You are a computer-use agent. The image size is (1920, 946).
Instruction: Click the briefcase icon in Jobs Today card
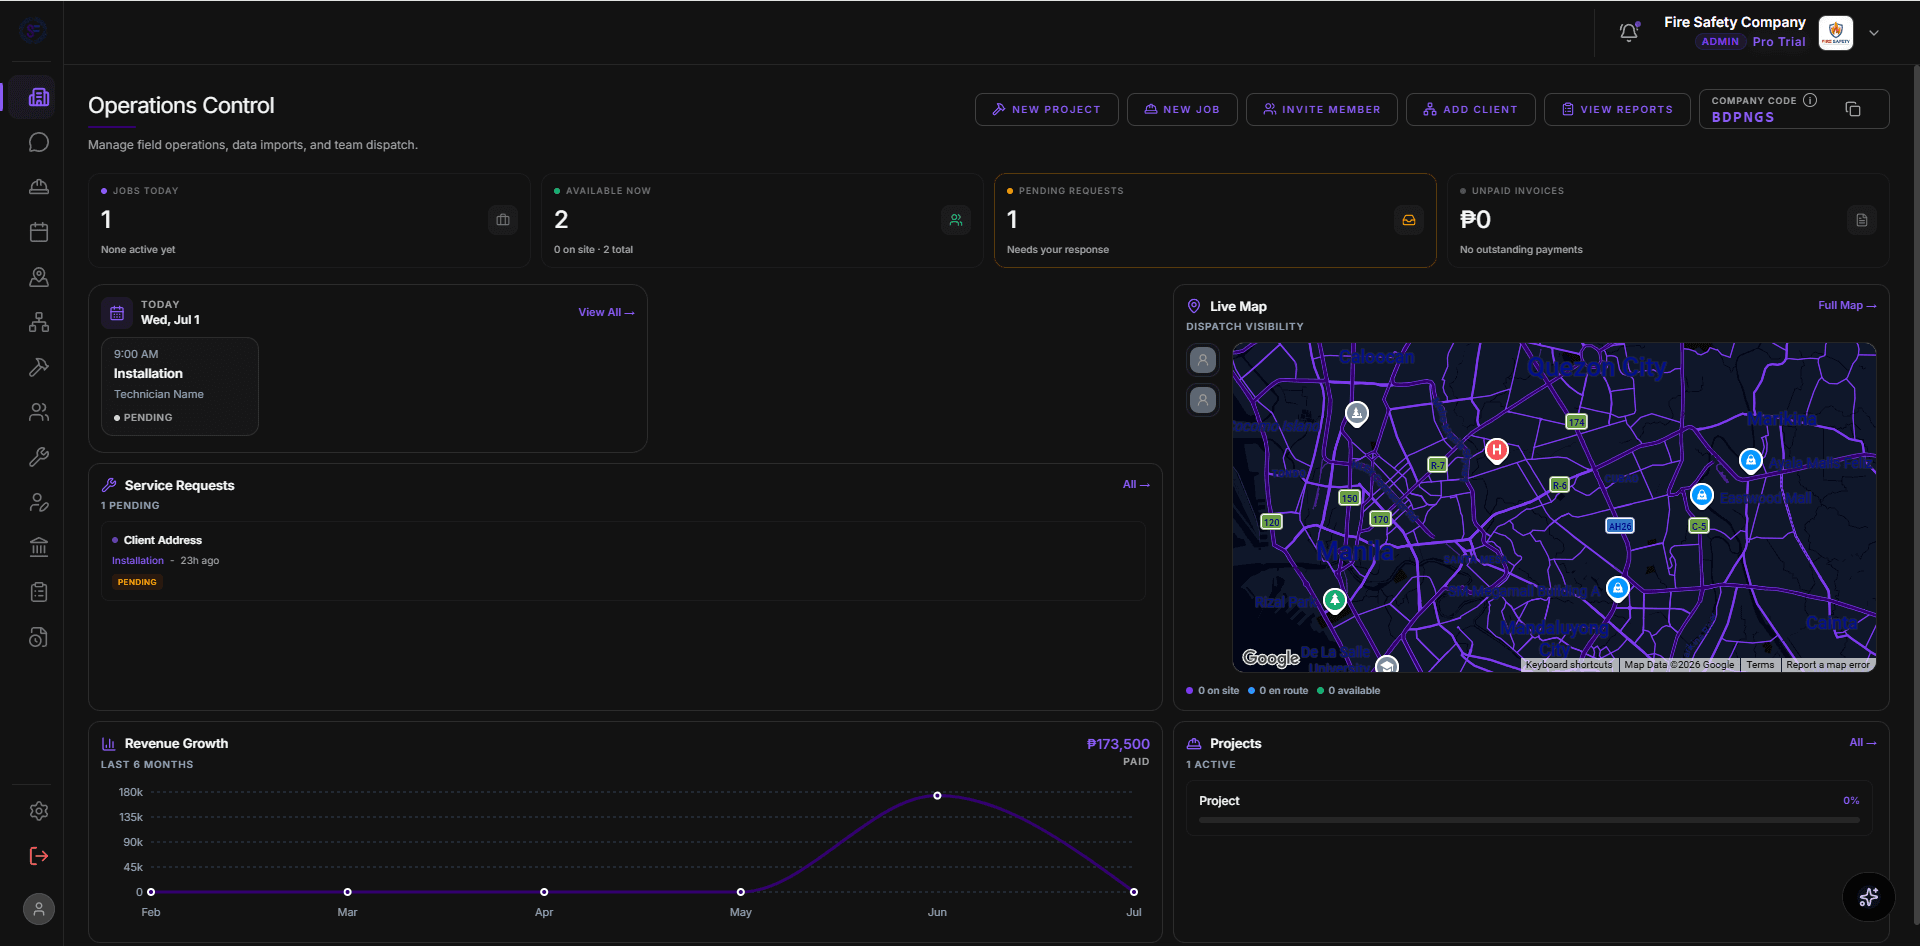[503, 220]
